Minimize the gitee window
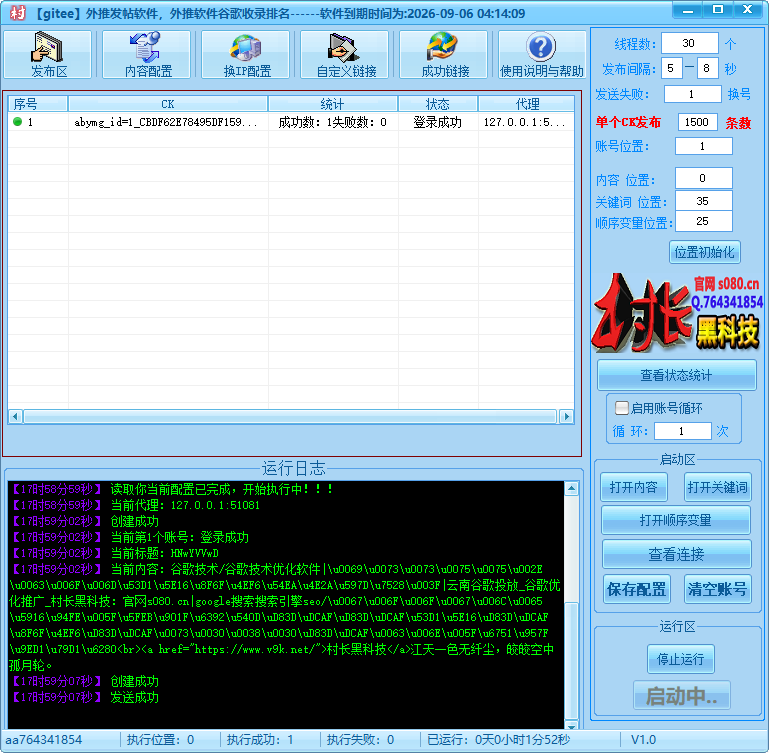The height and width of the screenshot is (753, 769). coord(688,10)
